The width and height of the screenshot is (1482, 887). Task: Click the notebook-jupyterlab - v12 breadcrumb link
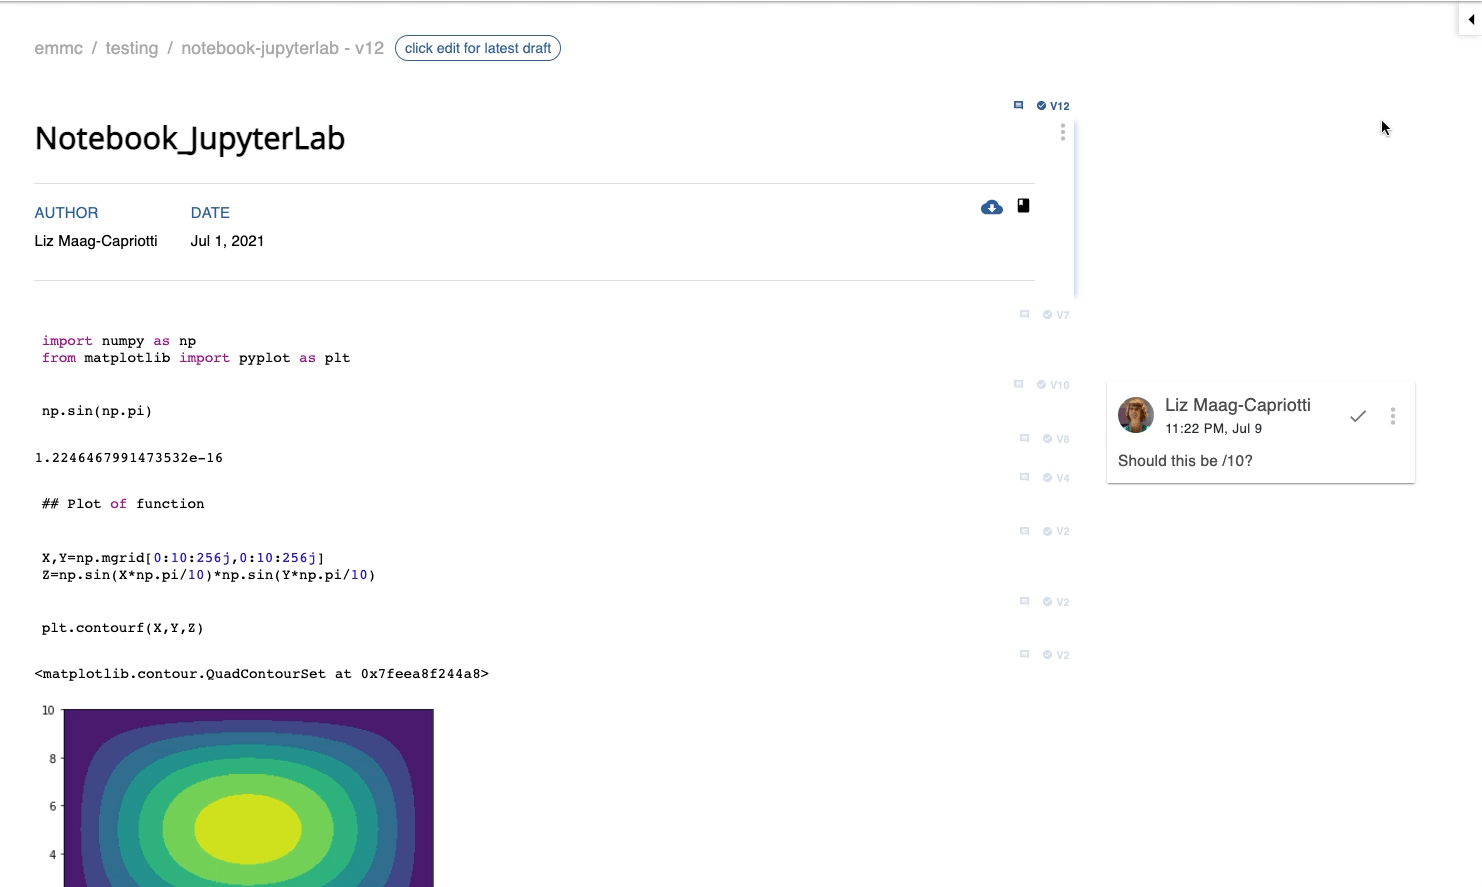point(282,48)
